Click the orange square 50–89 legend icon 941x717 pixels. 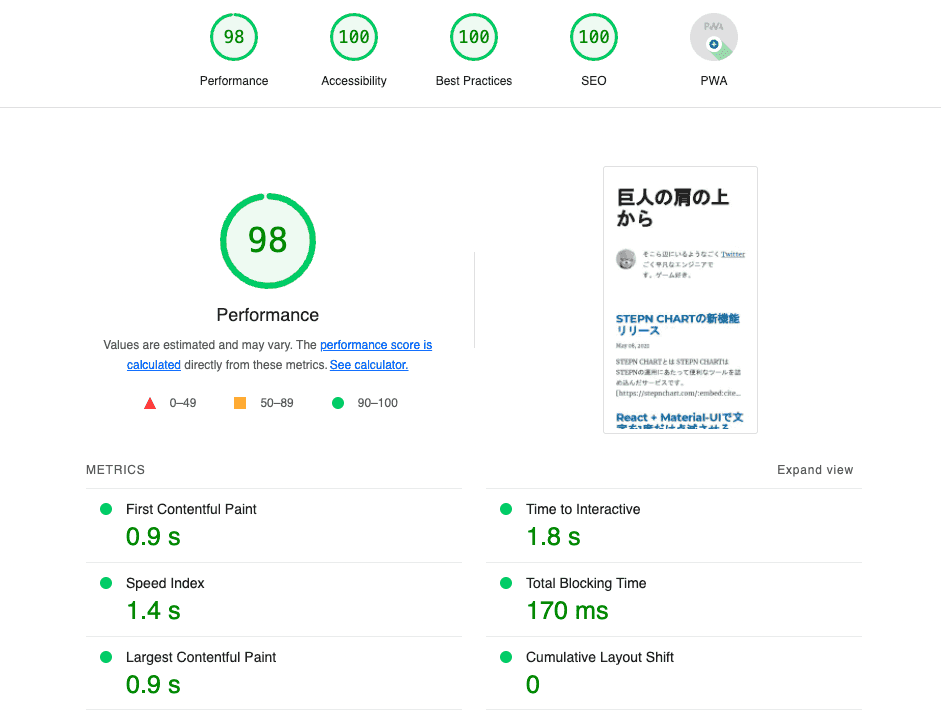click(240, 403)
